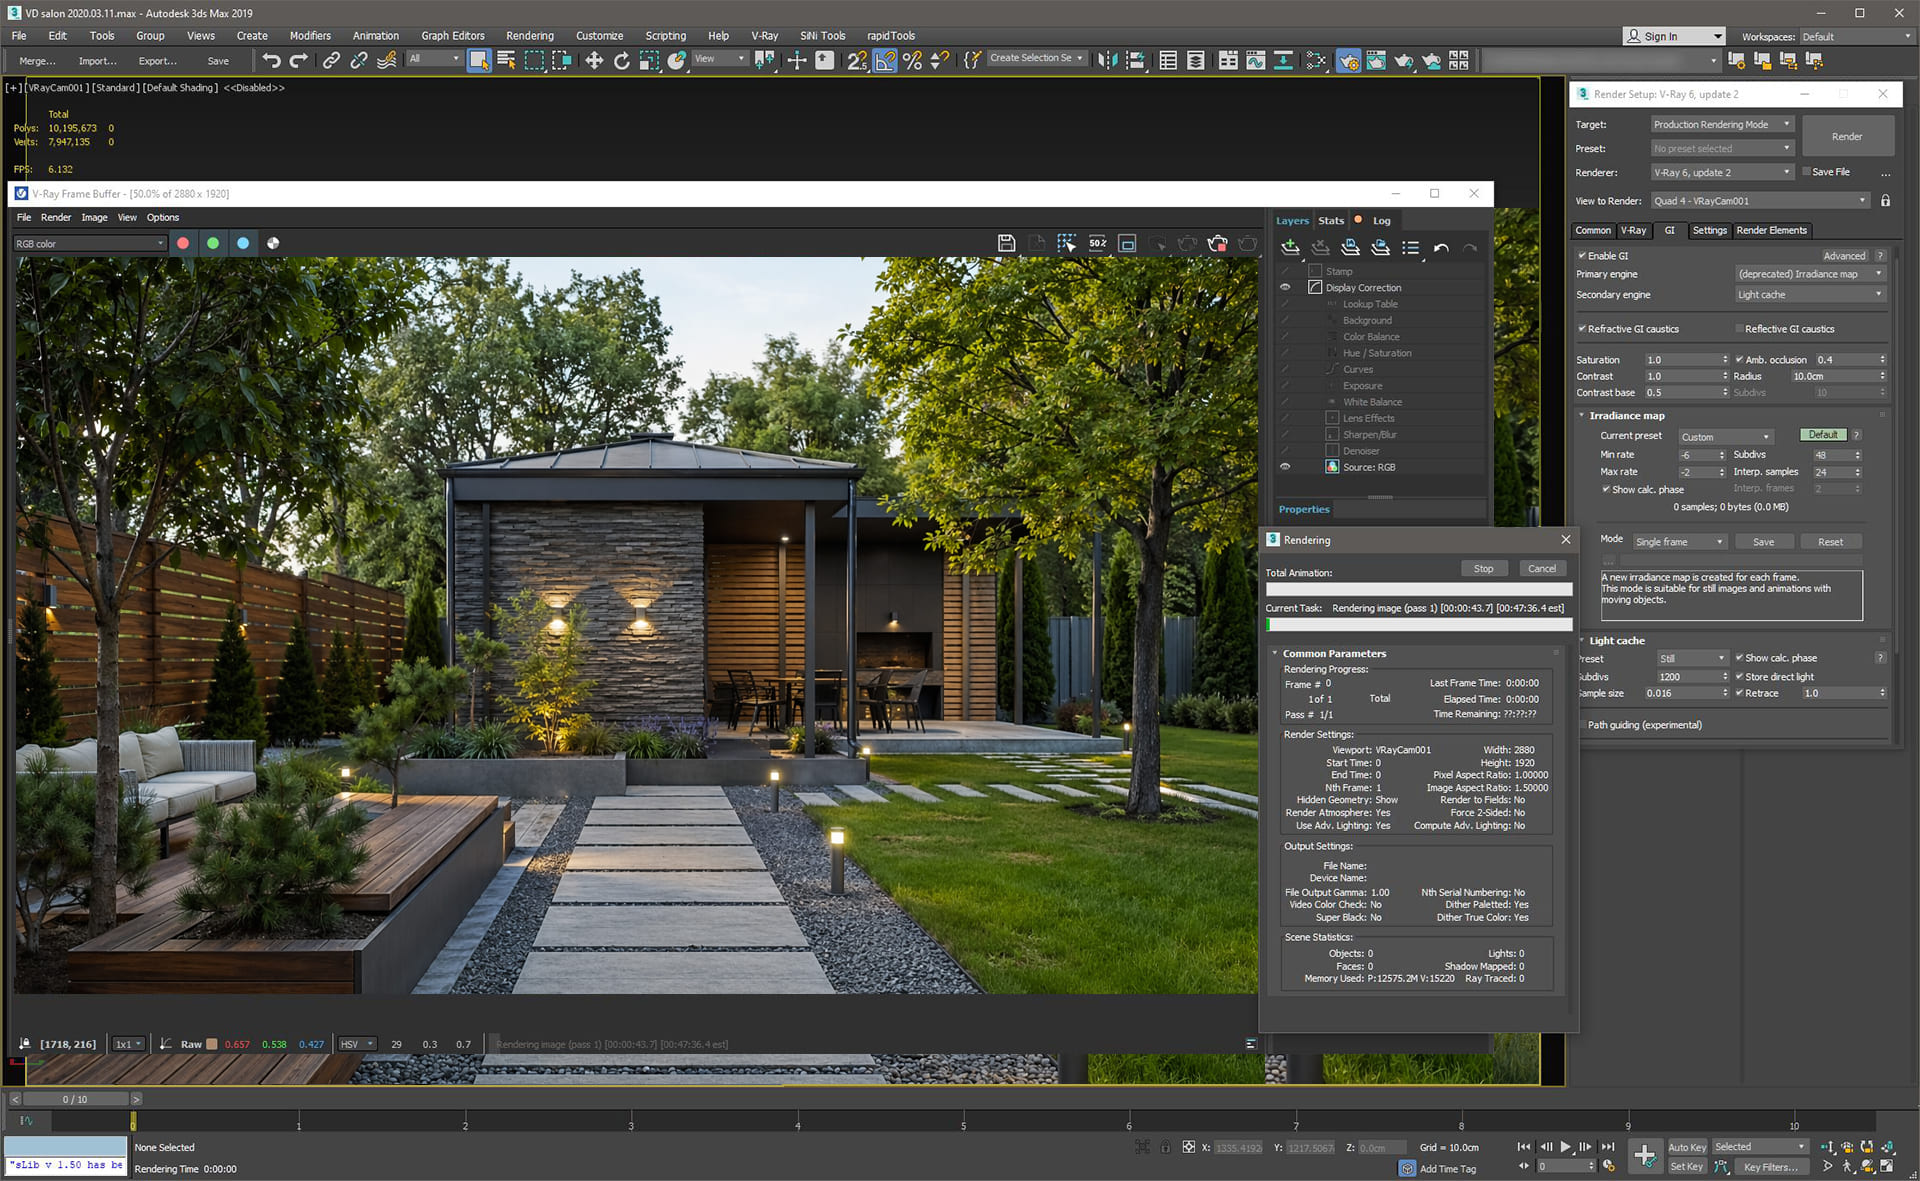The height and width of the screenshot is (1181, 1920).
Task: Uncheck Enable GI
Action: (1582, 256)
